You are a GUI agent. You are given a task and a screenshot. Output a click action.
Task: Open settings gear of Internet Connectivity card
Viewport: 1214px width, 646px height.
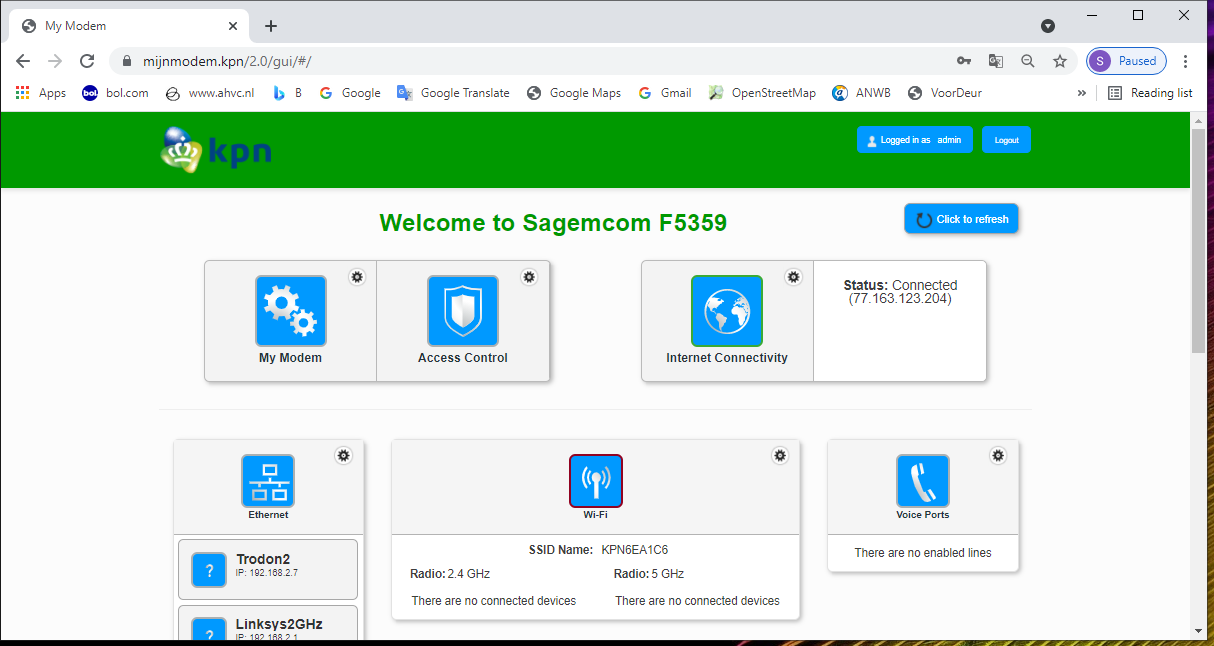793,277
